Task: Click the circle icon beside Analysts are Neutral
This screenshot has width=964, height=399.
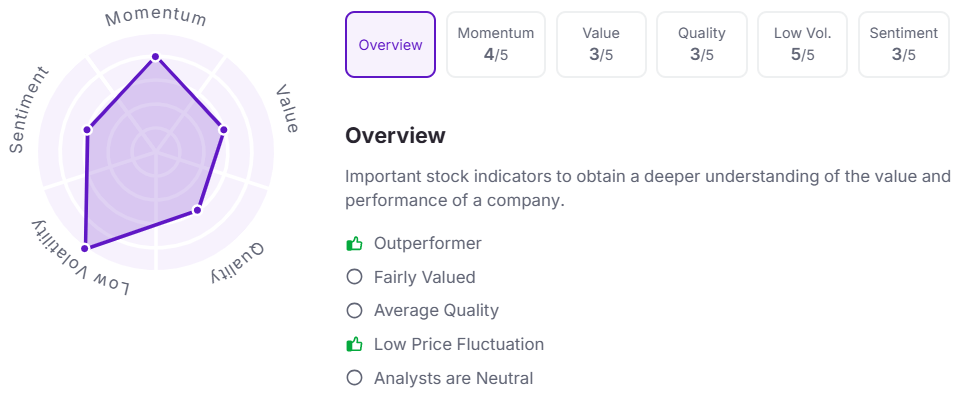Action: point(354,377)
